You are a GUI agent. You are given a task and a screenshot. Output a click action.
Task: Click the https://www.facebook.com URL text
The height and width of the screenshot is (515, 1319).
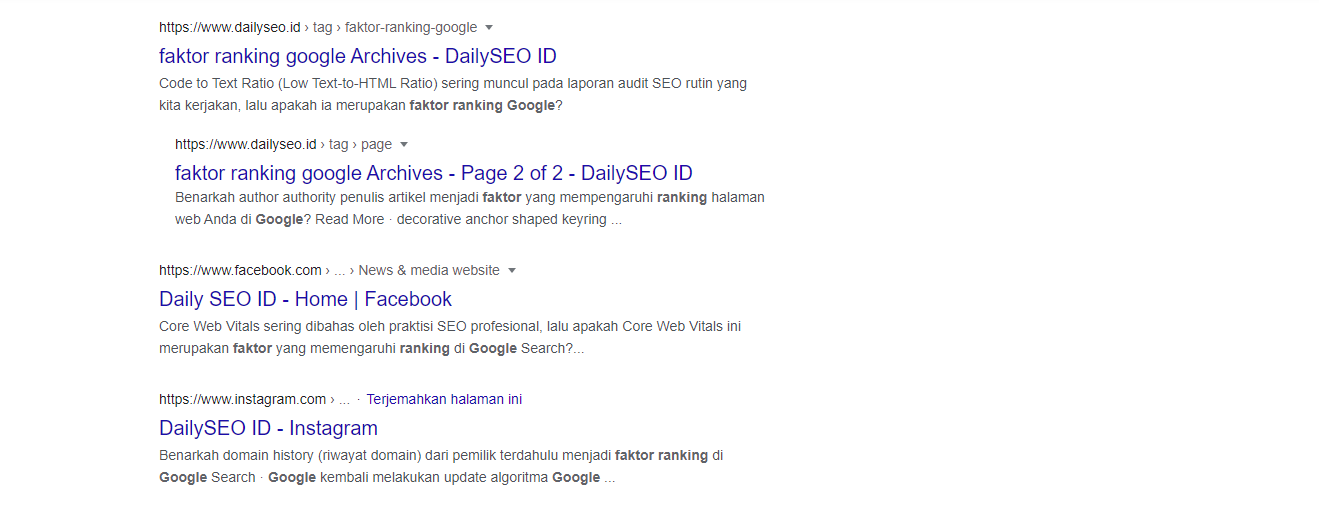[240, 270]
